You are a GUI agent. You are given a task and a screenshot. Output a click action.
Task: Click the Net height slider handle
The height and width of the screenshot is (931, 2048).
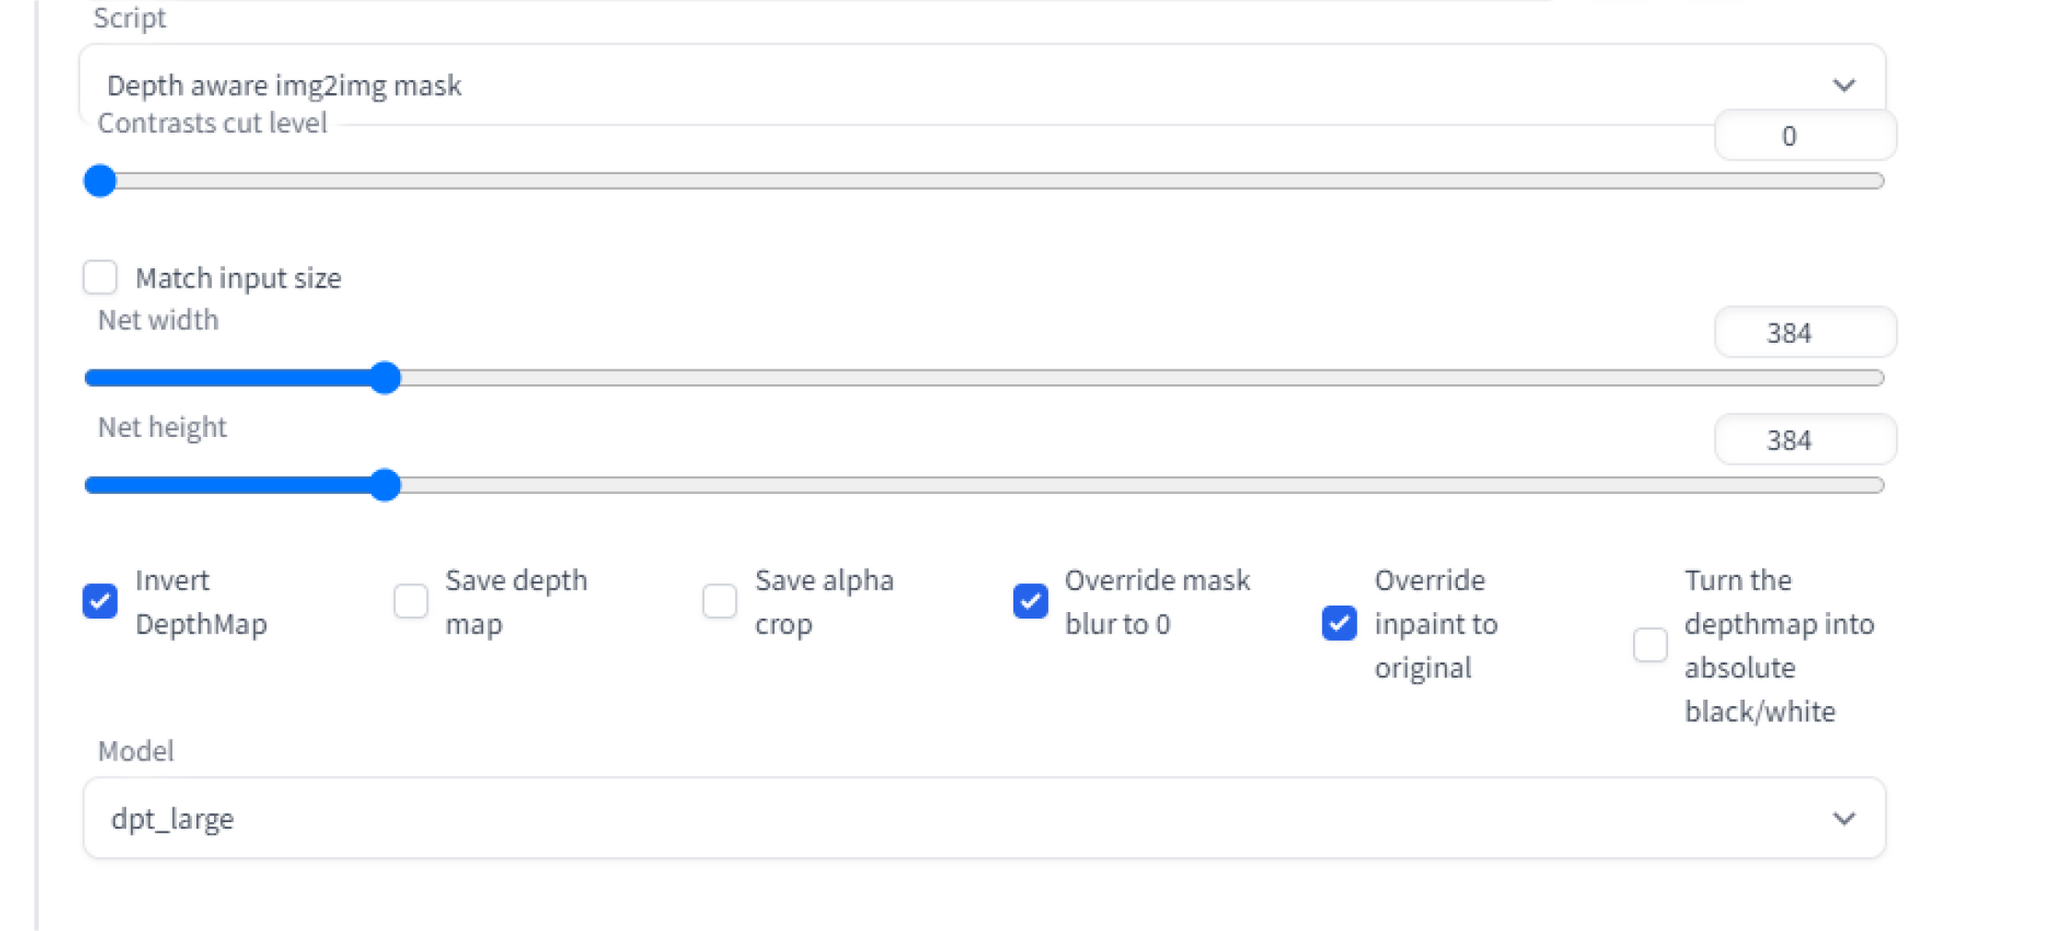[x=385, y=485]
